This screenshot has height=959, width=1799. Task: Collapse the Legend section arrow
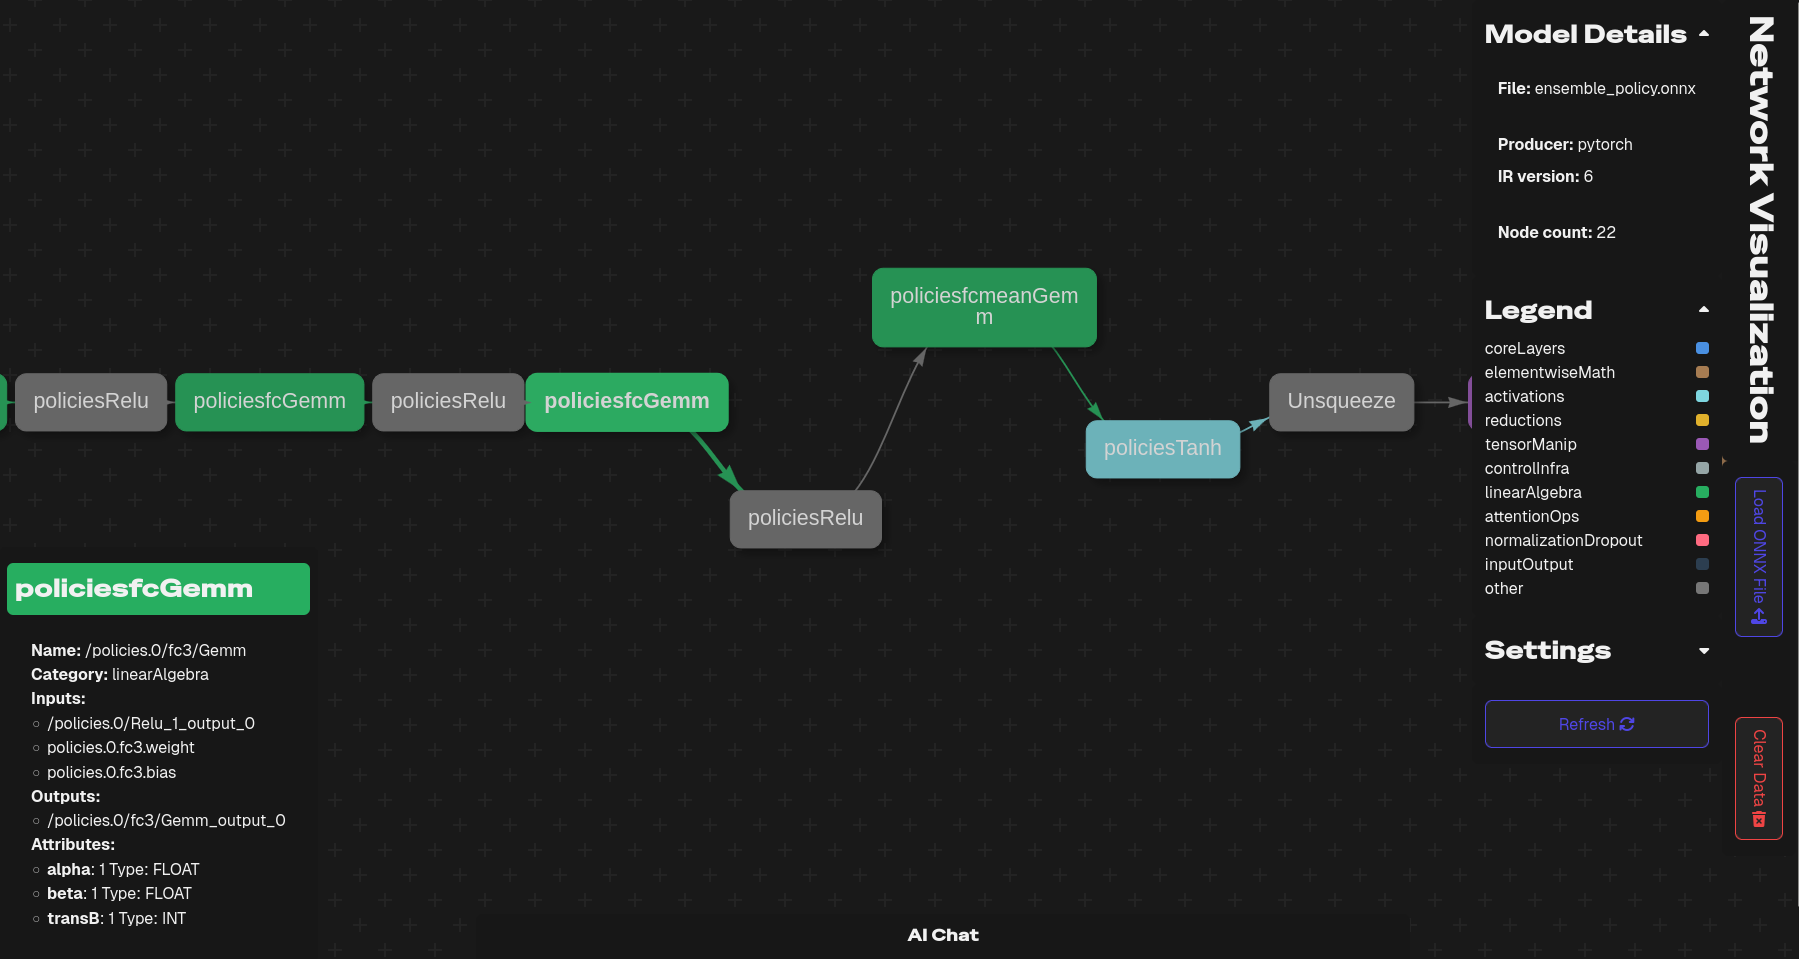click(x=1703, y=310)
